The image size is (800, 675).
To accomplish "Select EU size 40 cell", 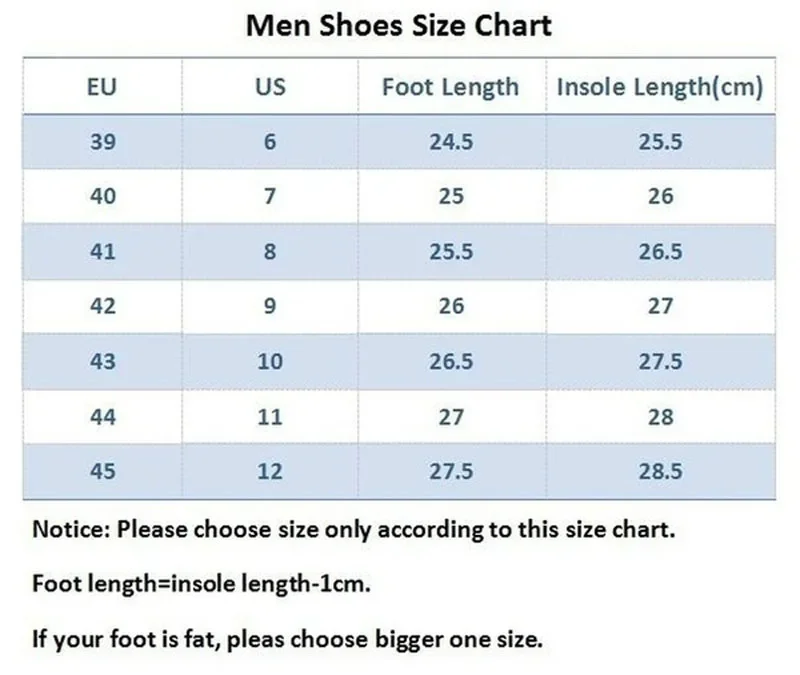I will tap(103, 196).
